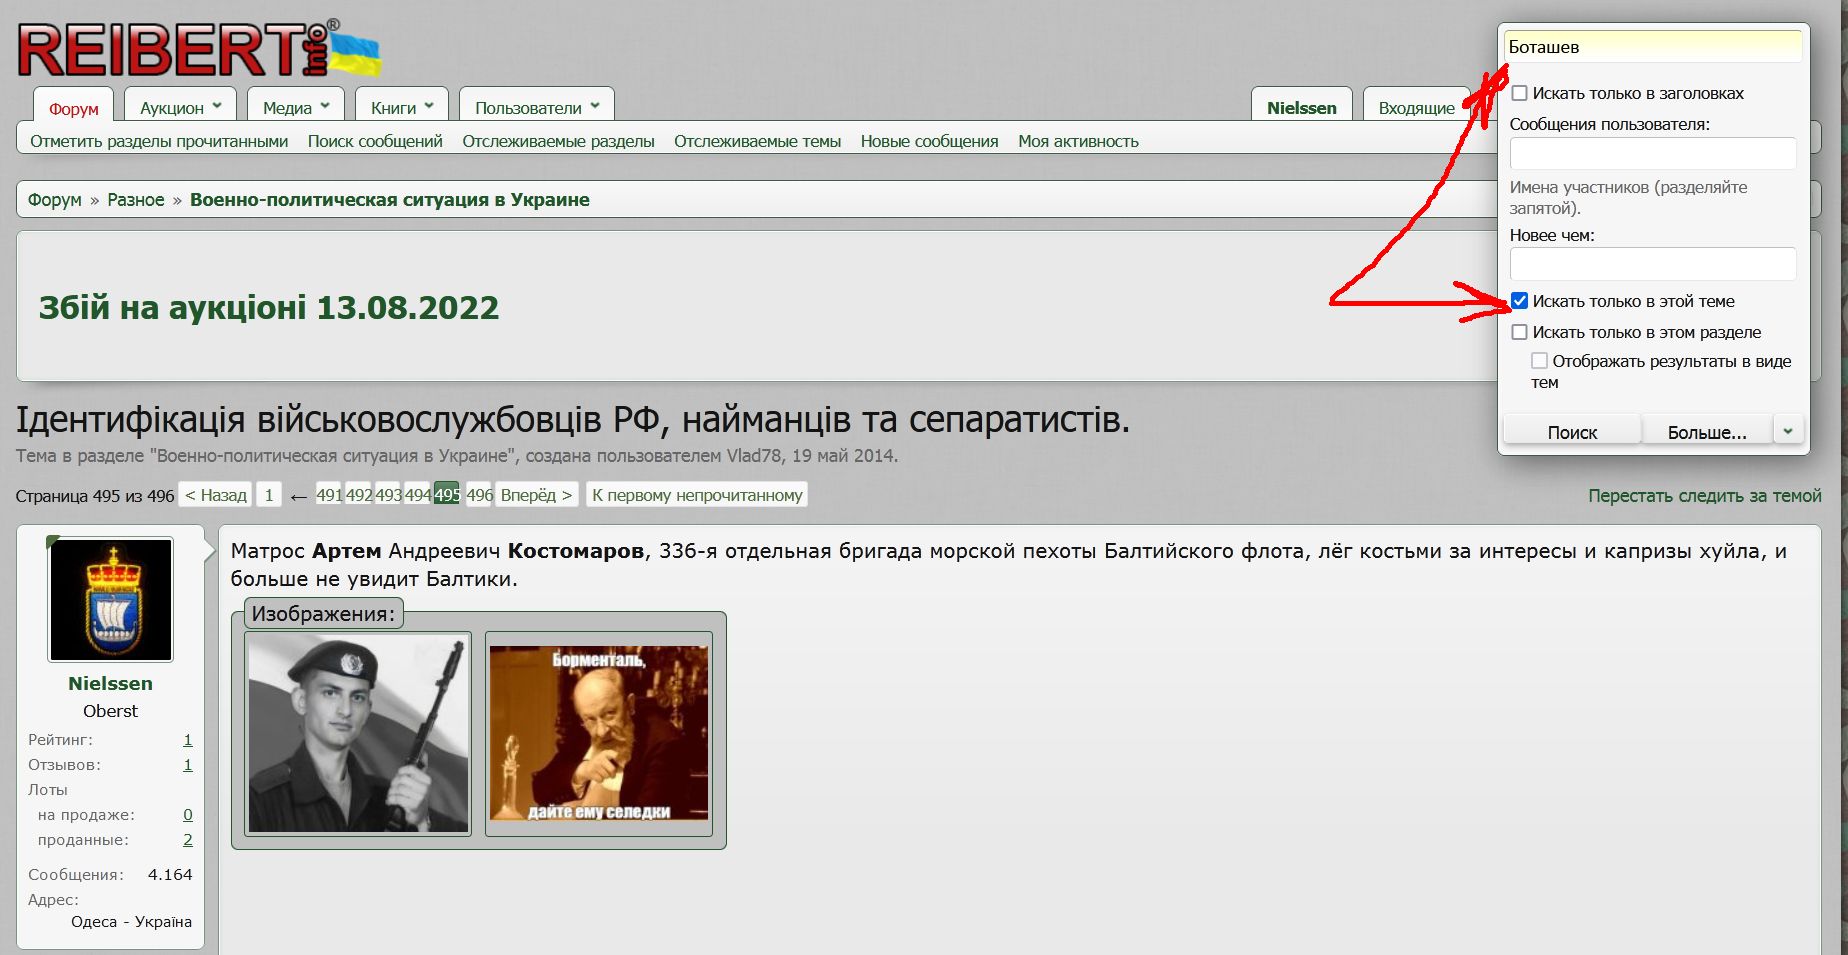The width and height of the screenshot is (1848, 955).
Task: Click 'Отметить разделы прочитанными'
Action: (159, 141)
